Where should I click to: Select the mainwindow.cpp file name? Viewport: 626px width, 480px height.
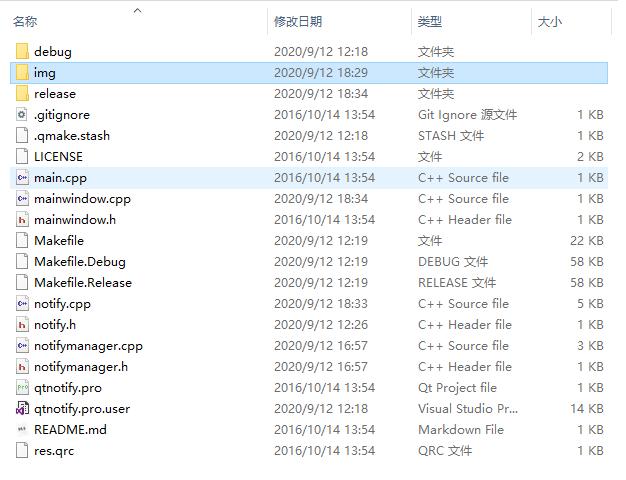82,199
